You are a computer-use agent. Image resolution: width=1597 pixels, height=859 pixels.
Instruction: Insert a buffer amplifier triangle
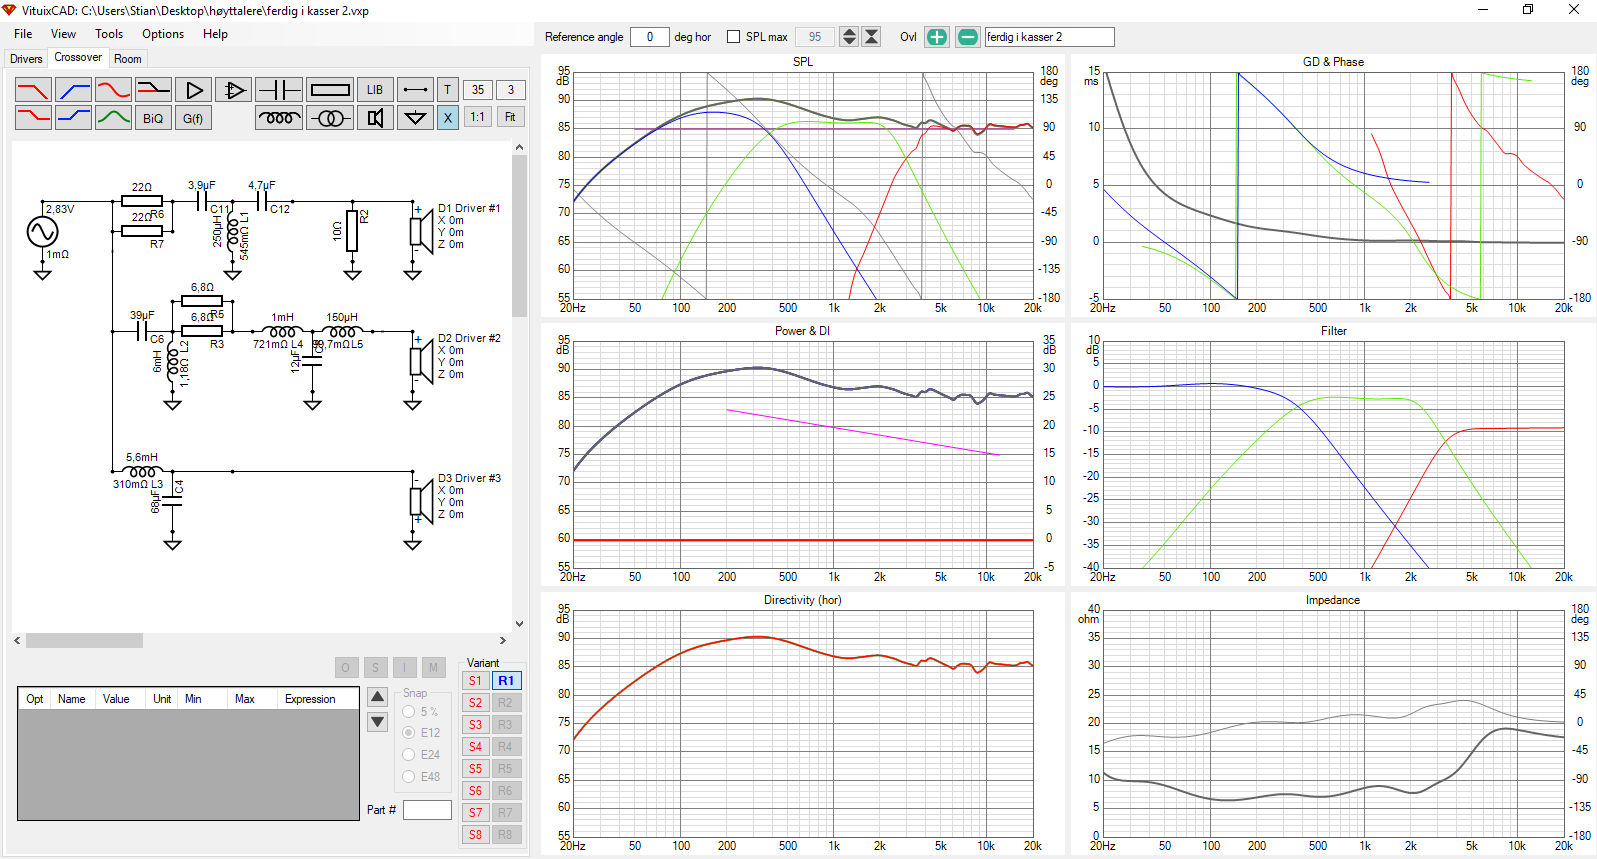coord(193,90)
